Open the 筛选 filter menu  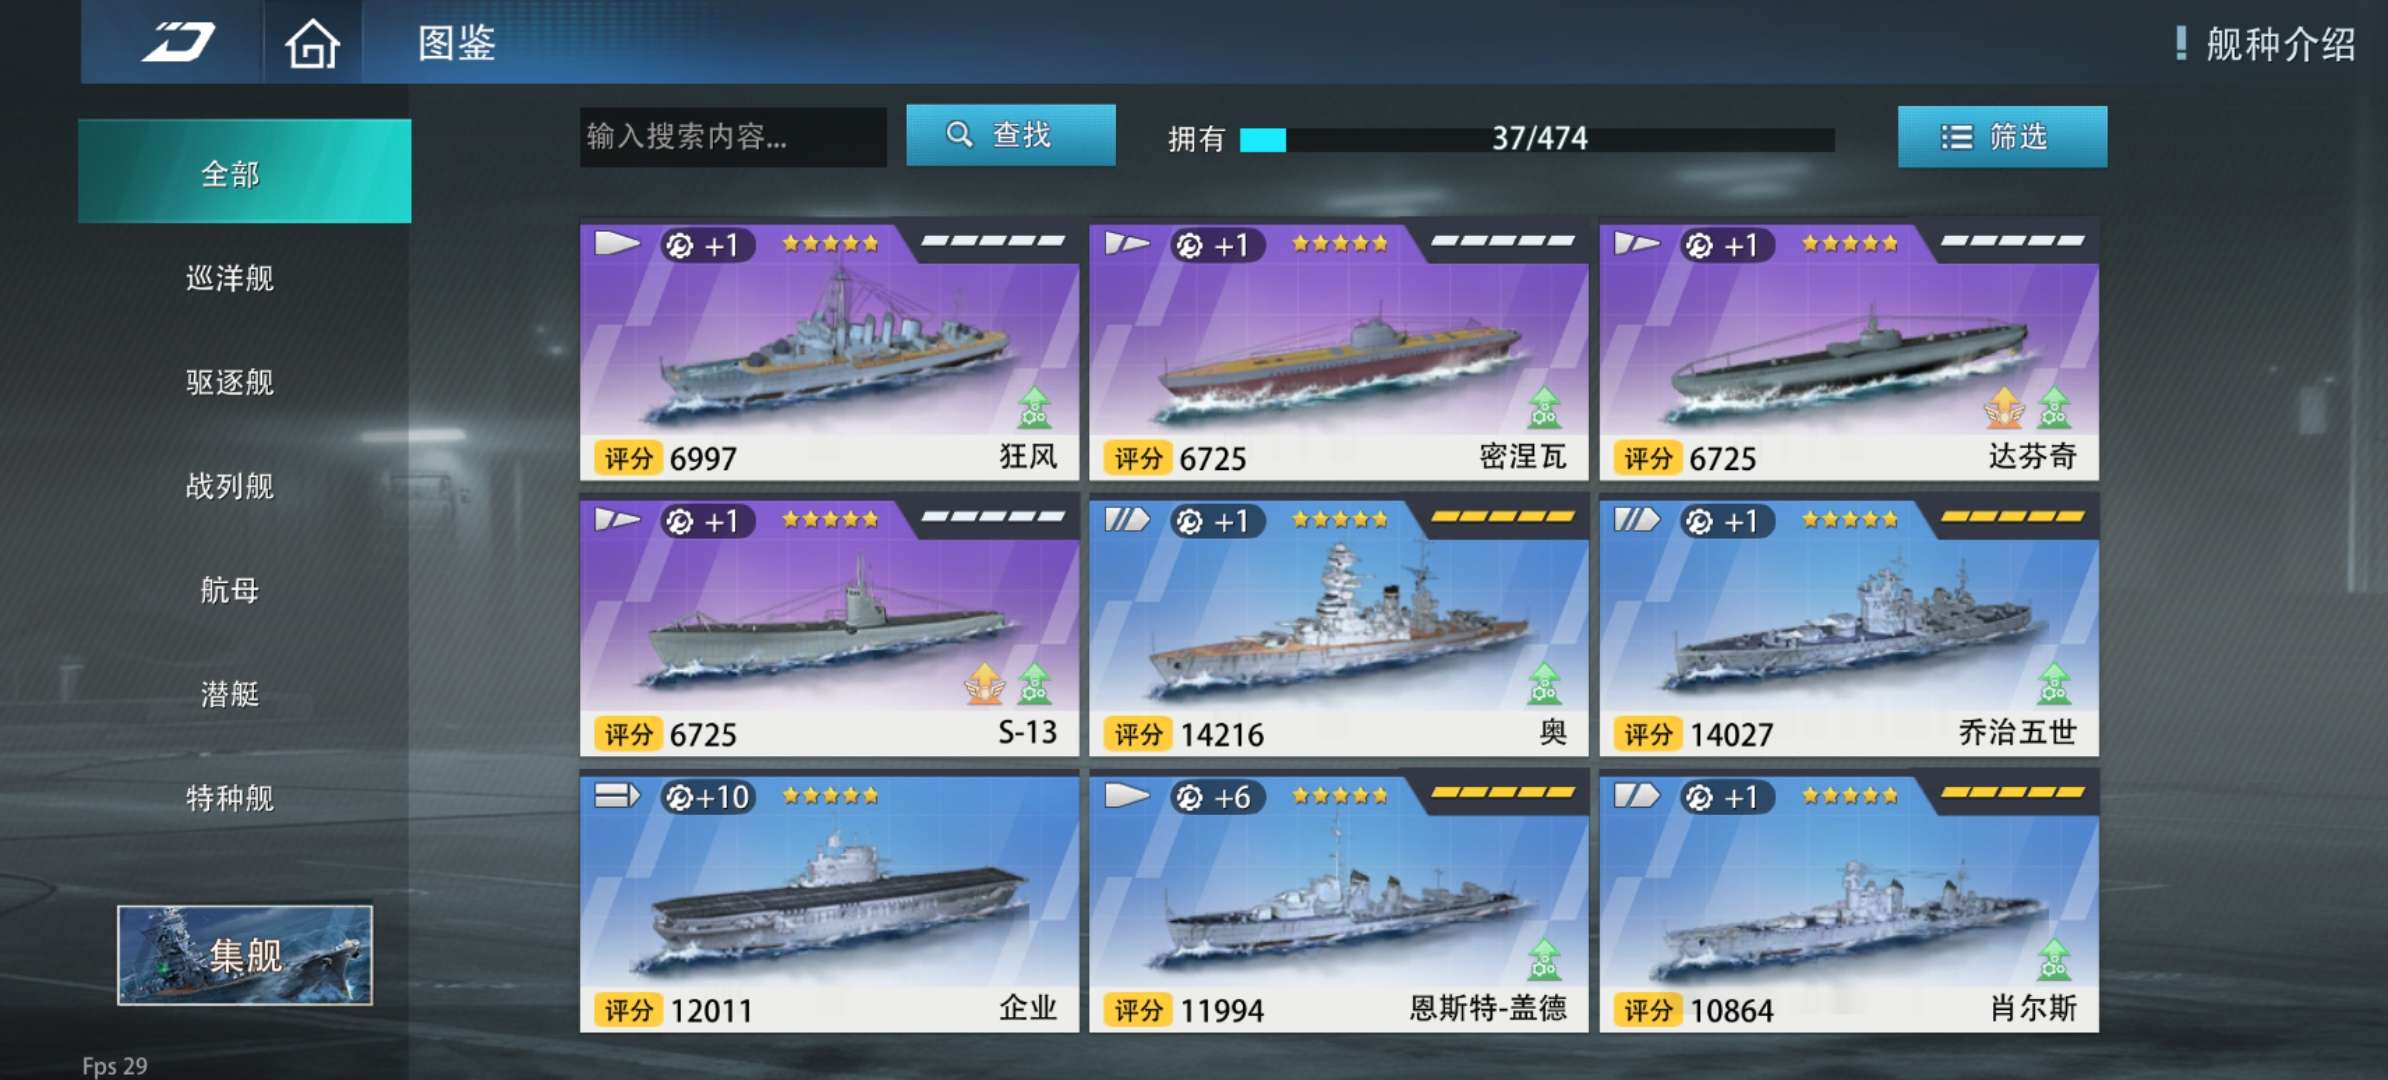click(2002, 136)
